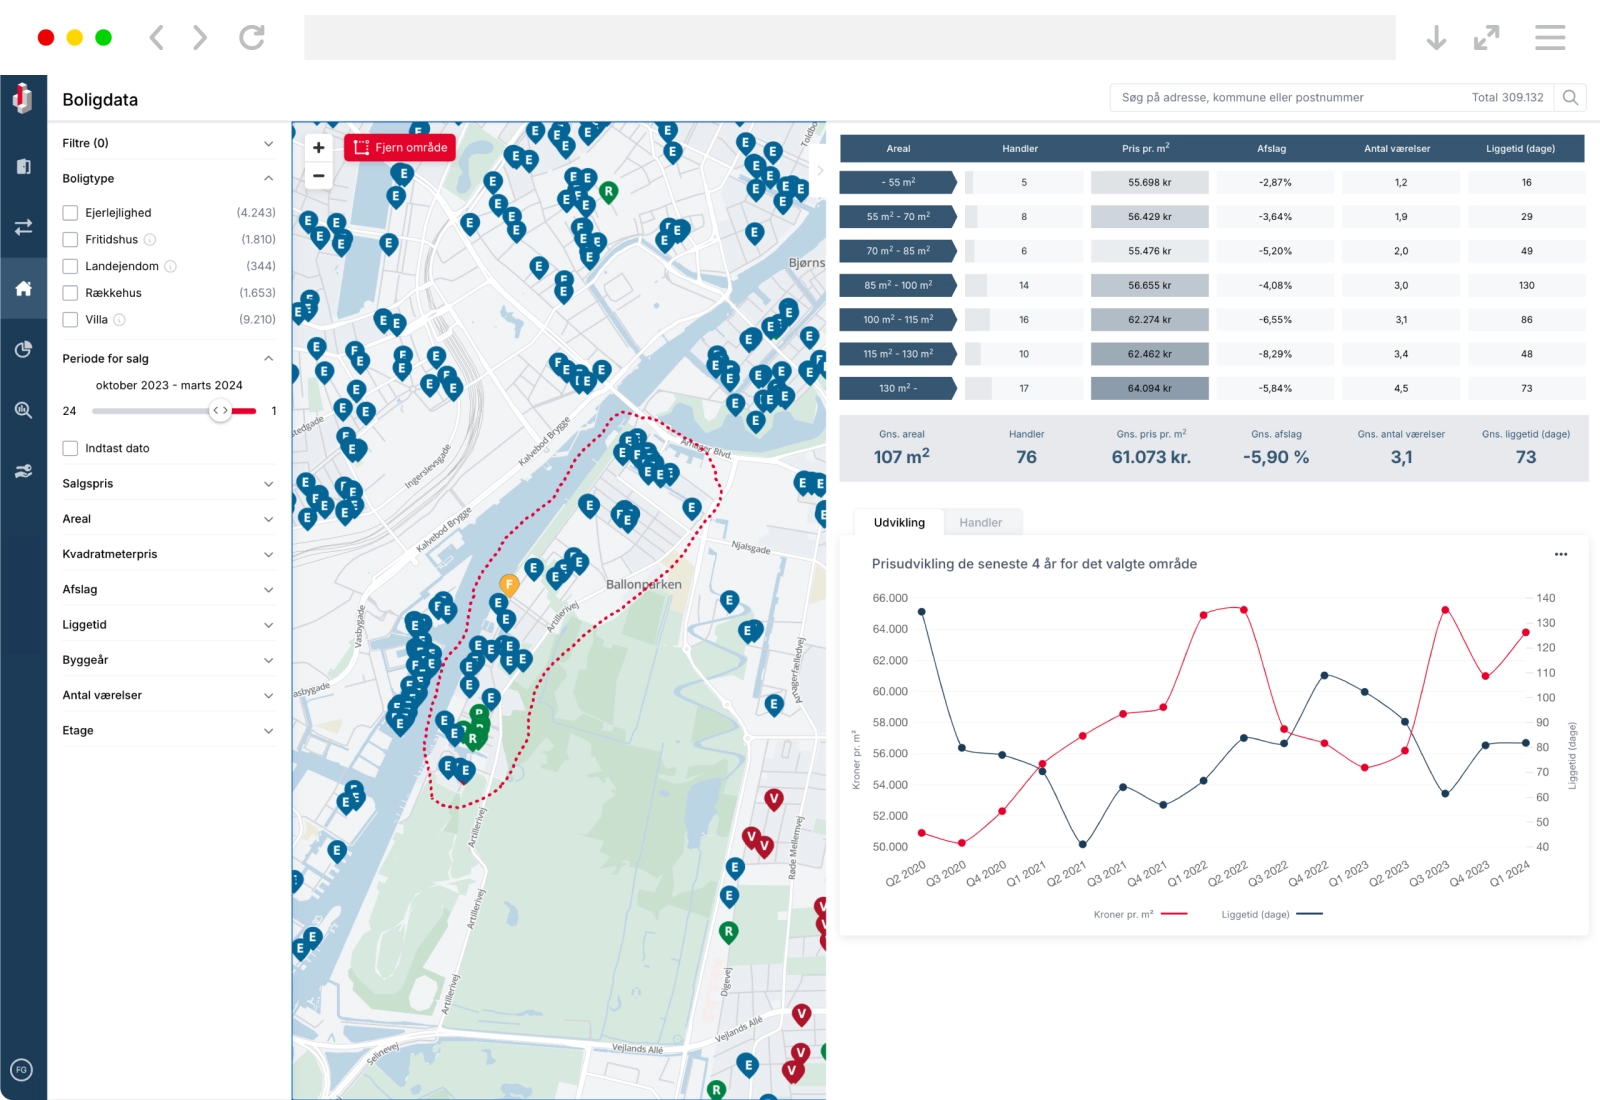Open the chart options menu via the three dots
The image size is (1600, 1100).
click(x=1561, y=553)
